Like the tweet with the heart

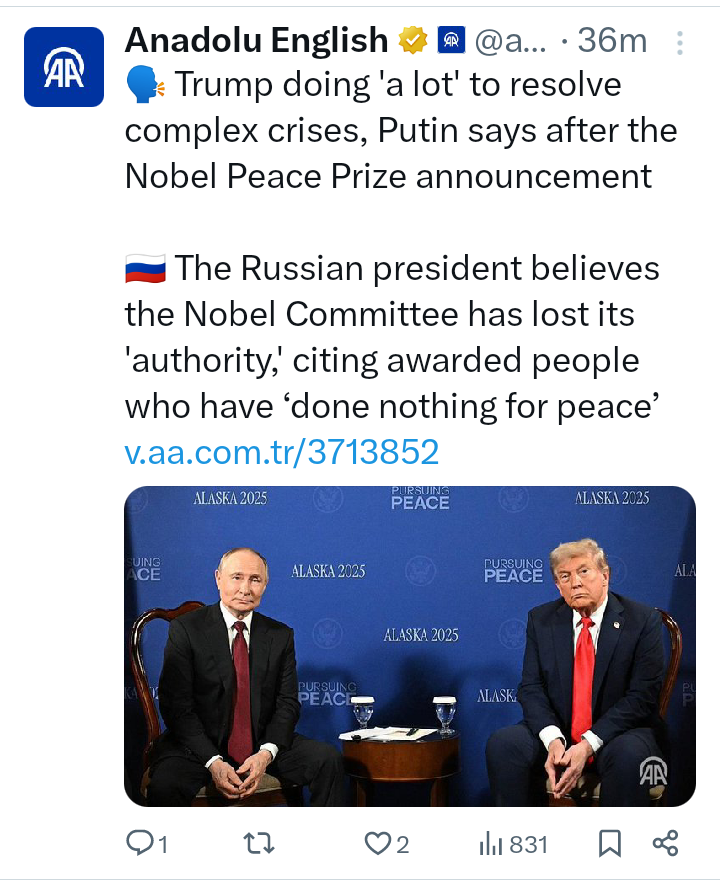tap(376, 844)
